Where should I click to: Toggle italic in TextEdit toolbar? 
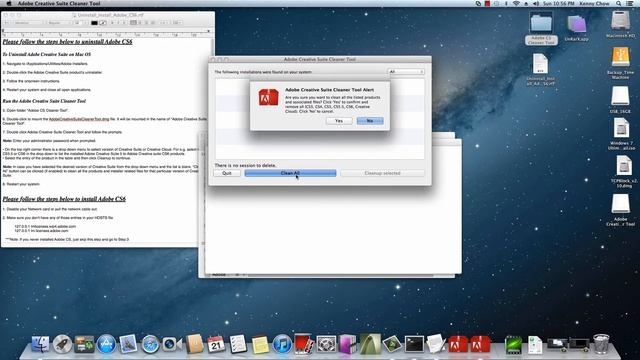click(118, 23)
